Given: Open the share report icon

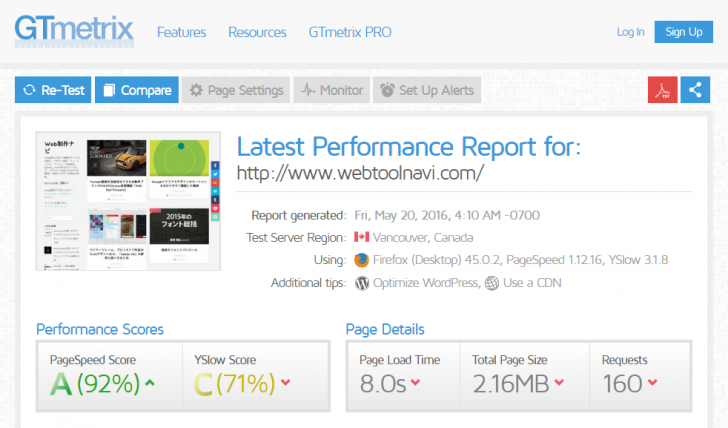Looking at the screenshot, I should [x=695, y=90].
